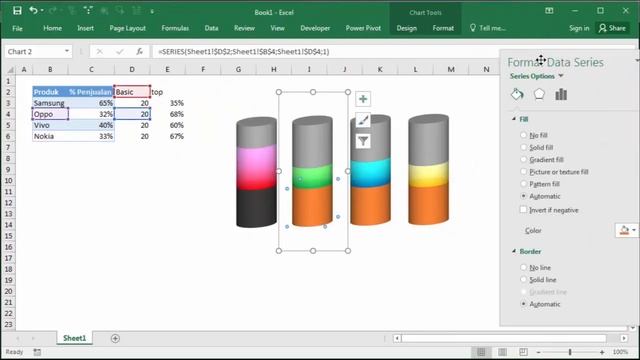Click the Undo arrow icon
Screen dimensions: 640x360
coord(33,11)
